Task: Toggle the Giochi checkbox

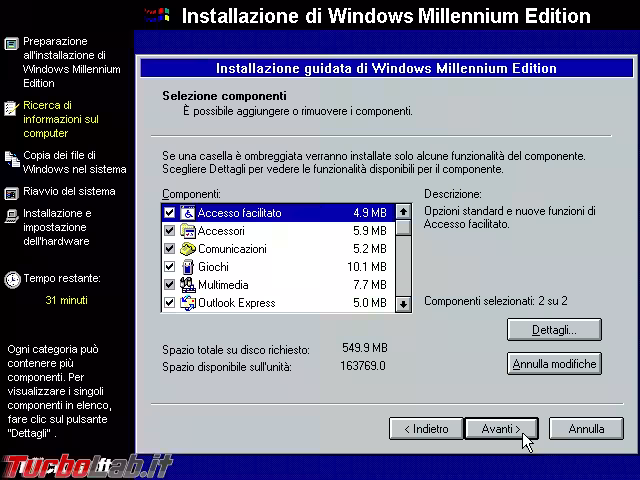Action: pyautogui.click(x=169, y=267)
